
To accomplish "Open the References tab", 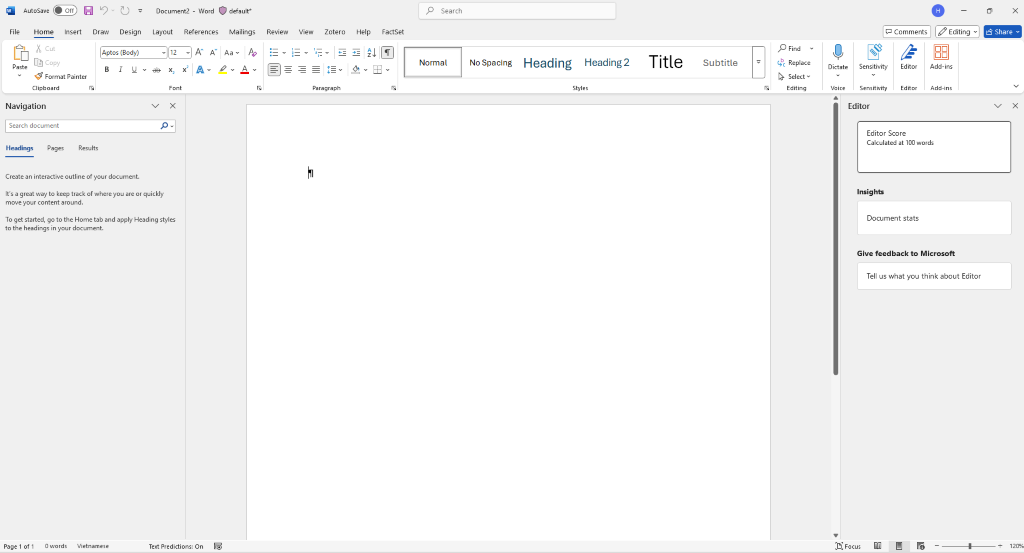I will 201,31.
